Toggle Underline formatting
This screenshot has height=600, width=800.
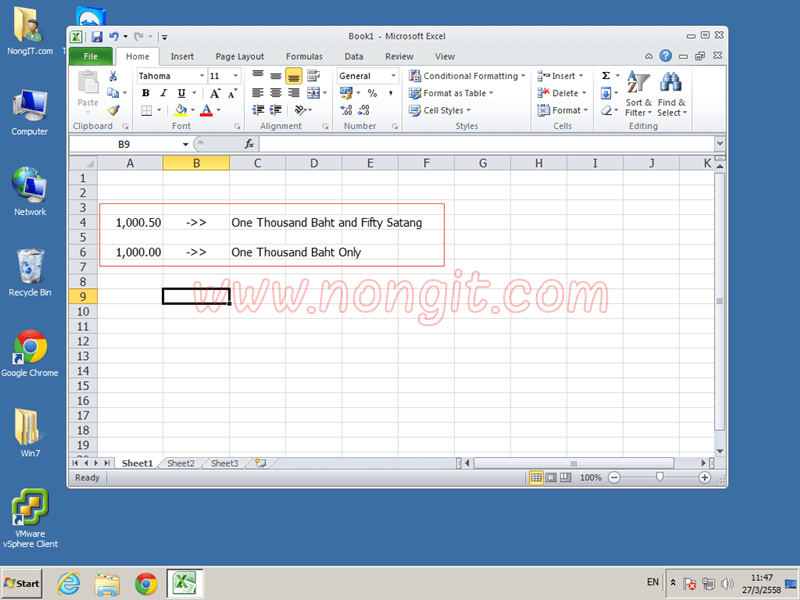point(181,93)
